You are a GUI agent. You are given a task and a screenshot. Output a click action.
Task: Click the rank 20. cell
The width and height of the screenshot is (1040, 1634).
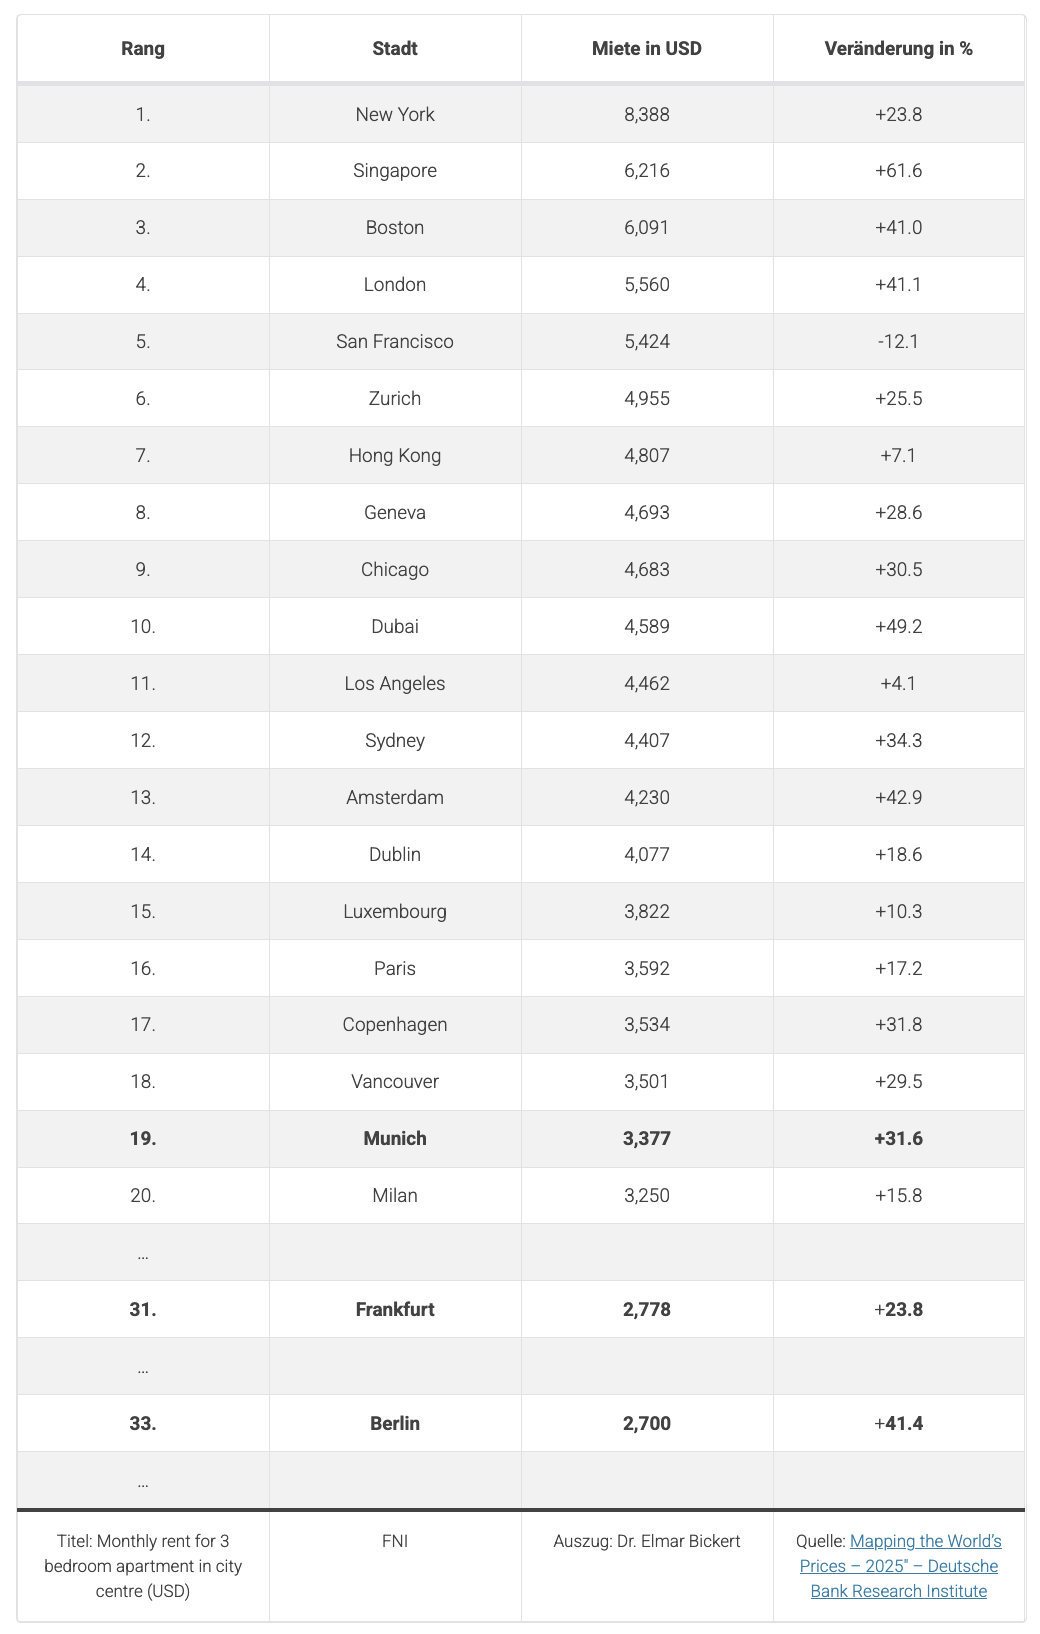pyautogui.click(x=143, y=1195)
